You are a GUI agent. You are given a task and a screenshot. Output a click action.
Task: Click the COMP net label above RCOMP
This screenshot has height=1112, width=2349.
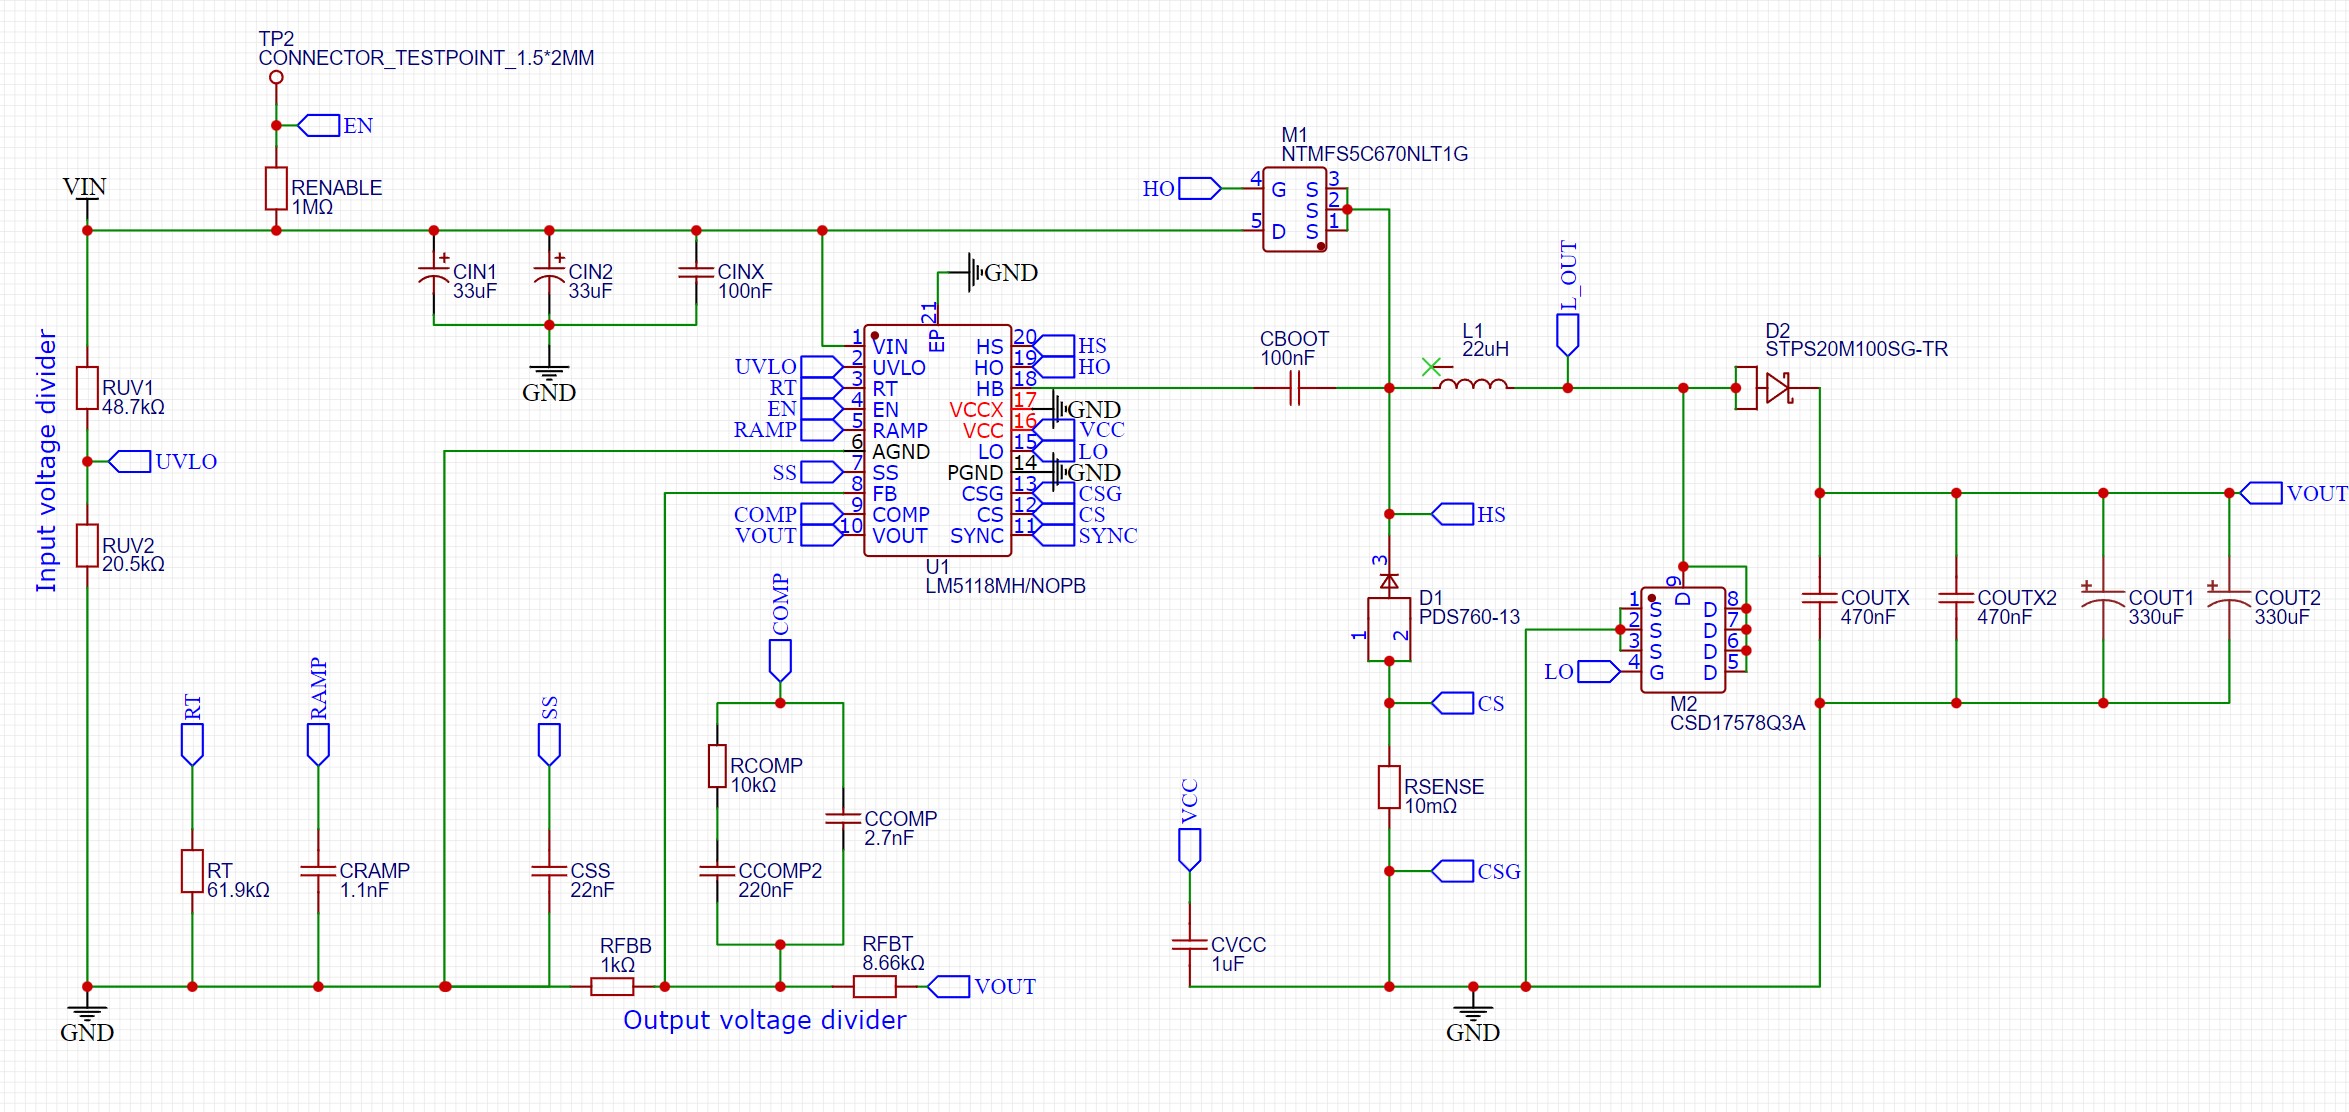coord(780,627)
